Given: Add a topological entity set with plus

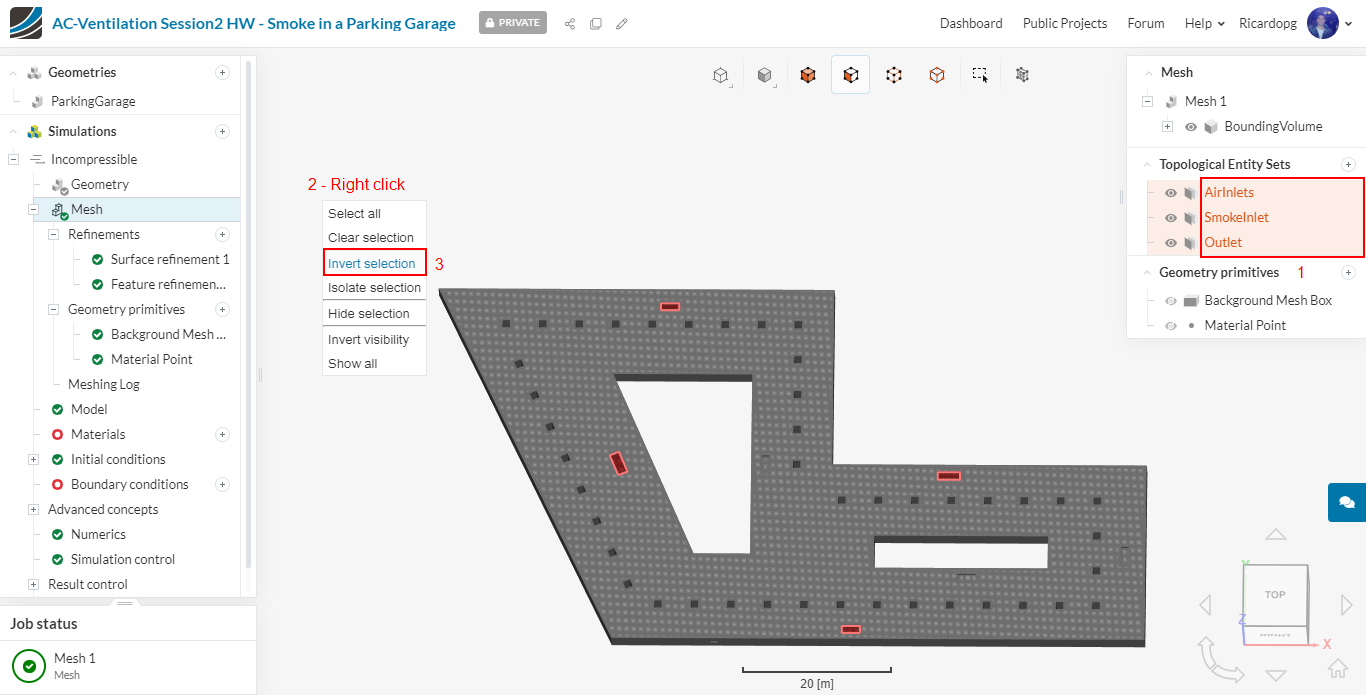Looking at the screenshot, I should [1348, 164].
